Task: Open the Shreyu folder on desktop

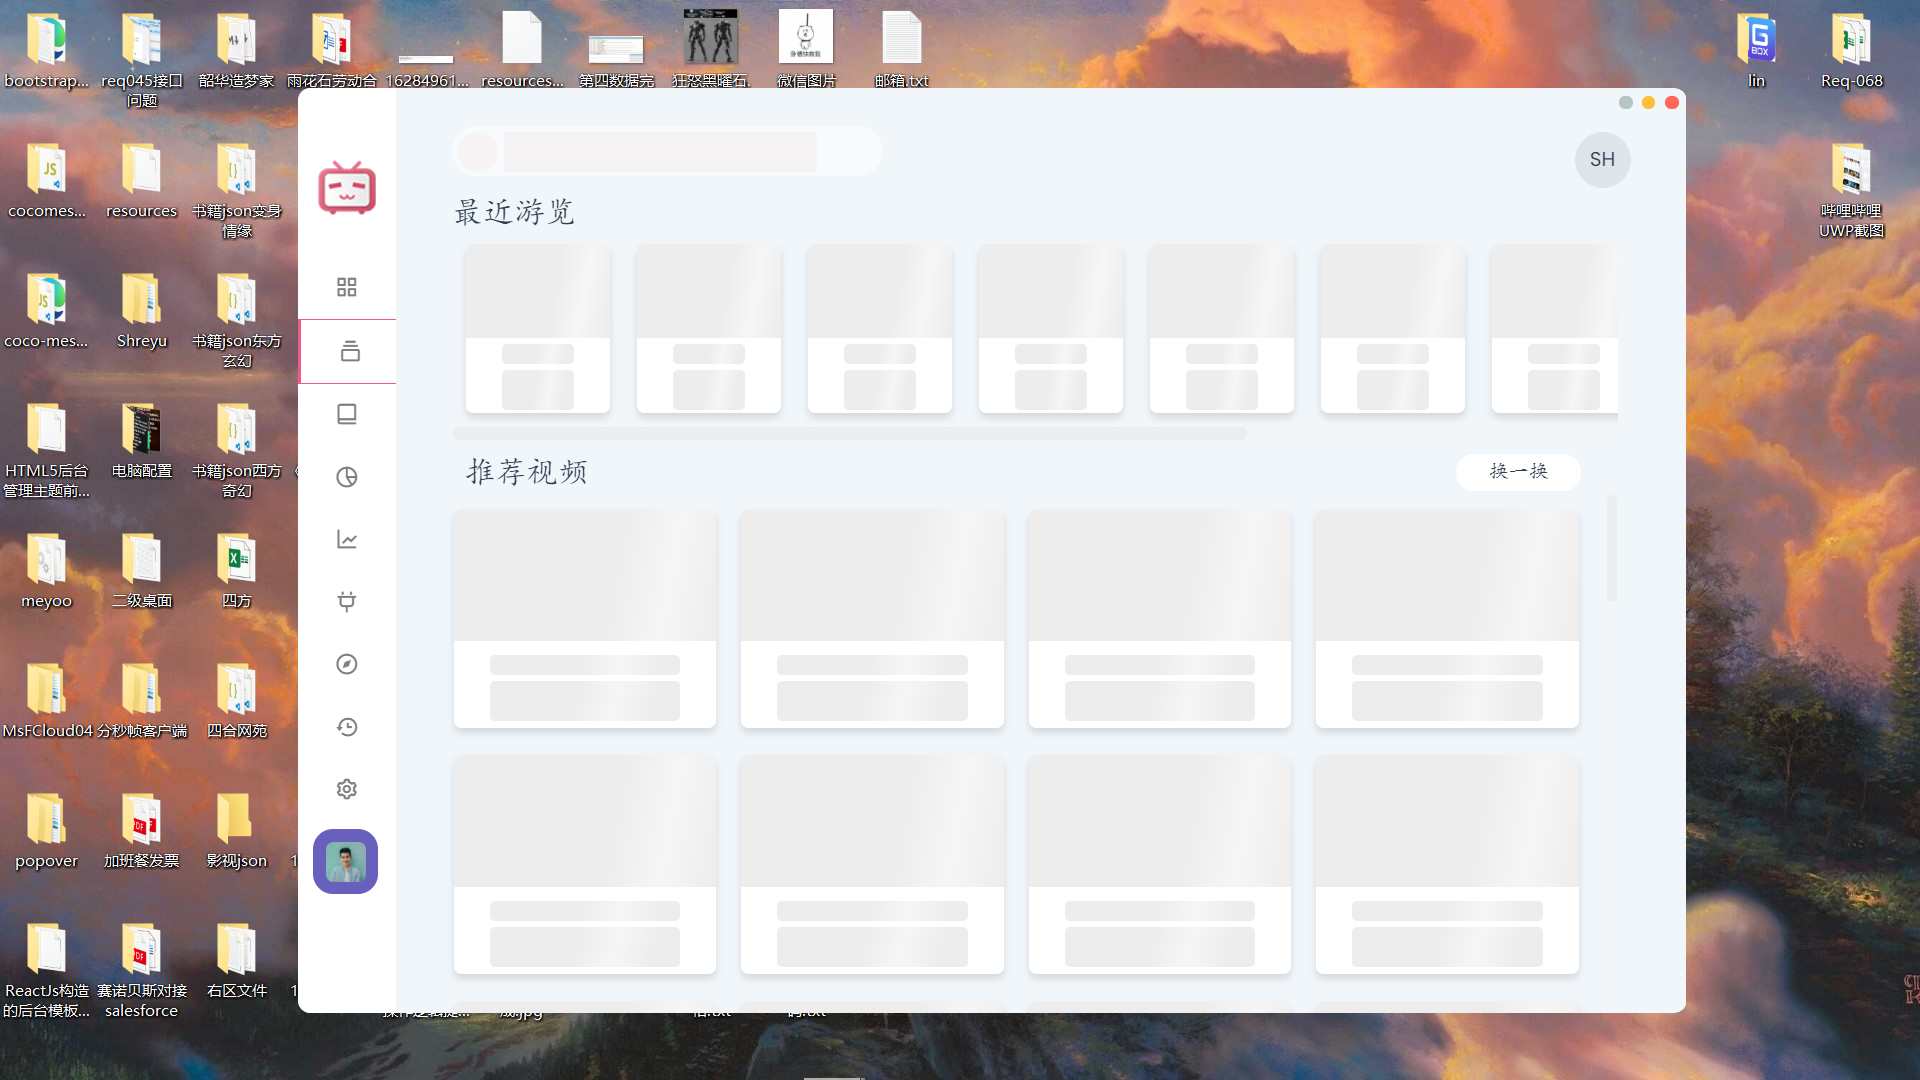Action: point(141,310)
